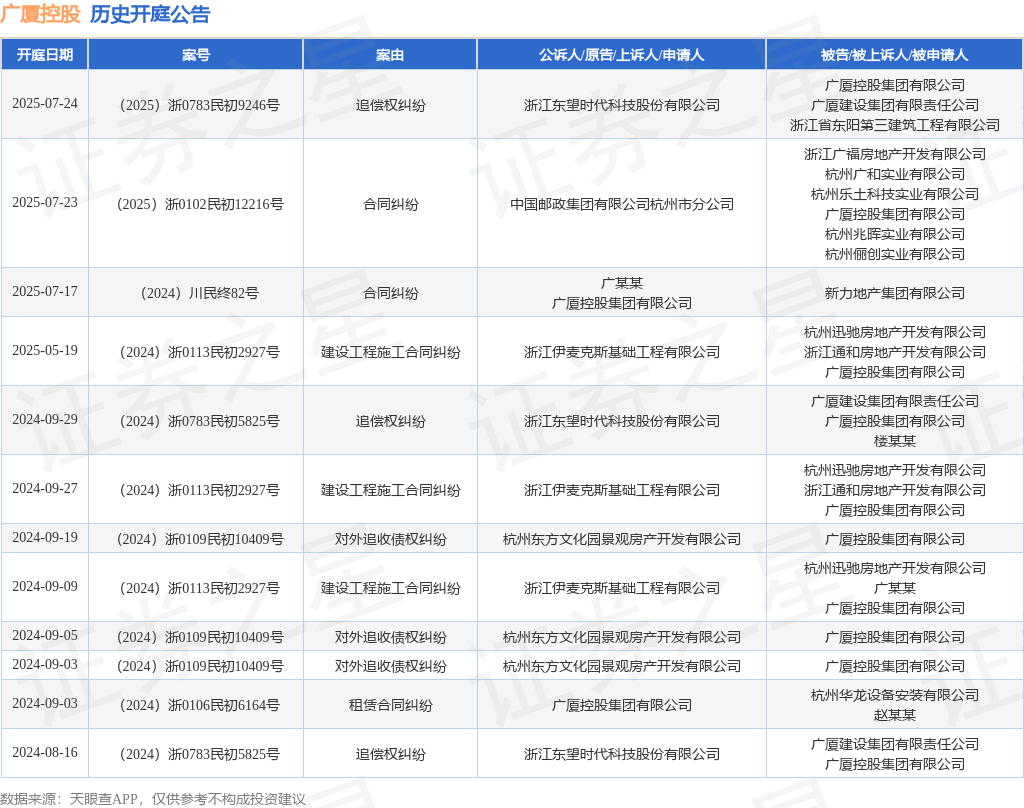Click the date 2025-07-24
Screen dimensions: 1024x808
tap(44, 104)
